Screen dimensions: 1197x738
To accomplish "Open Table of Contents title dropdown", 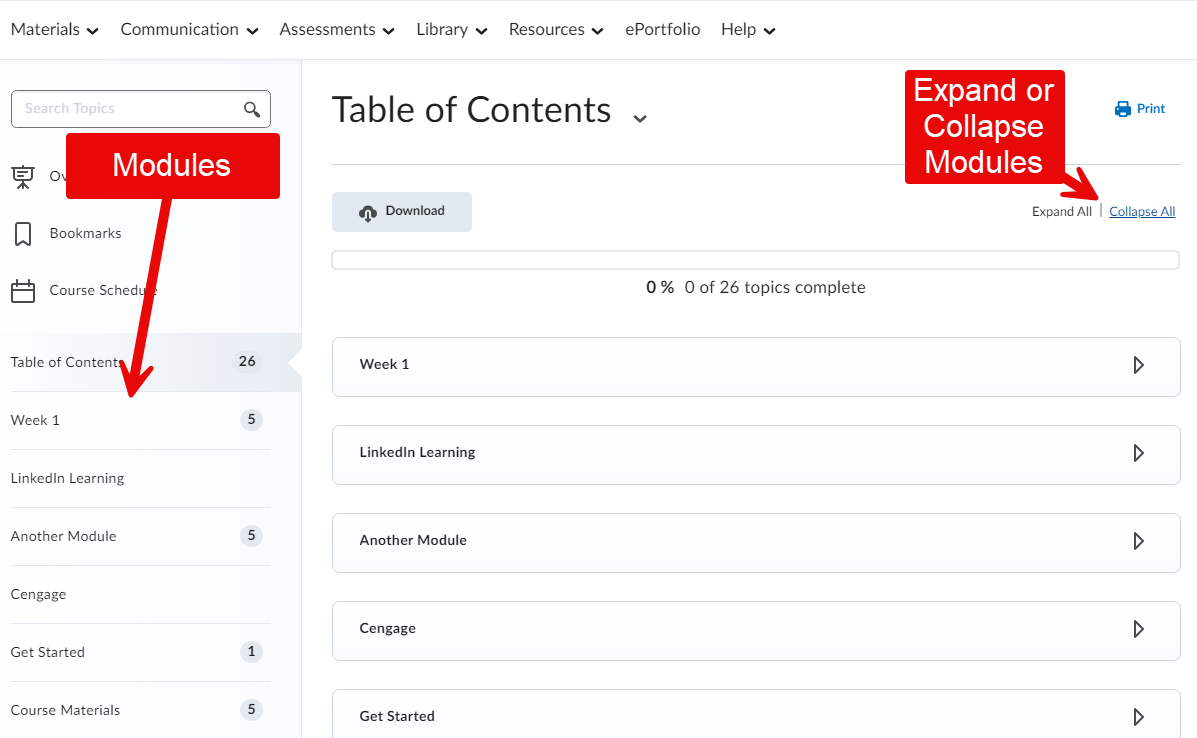I will (x=640, y=117).
